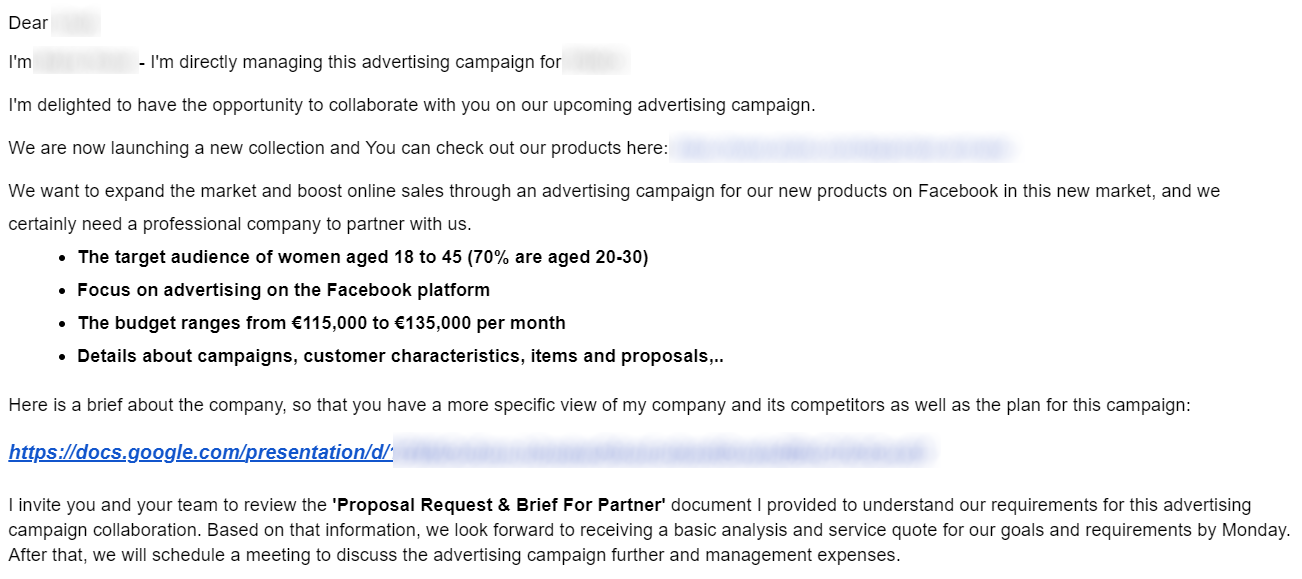Open the docs.google.com presentation link

click(200, 452)
